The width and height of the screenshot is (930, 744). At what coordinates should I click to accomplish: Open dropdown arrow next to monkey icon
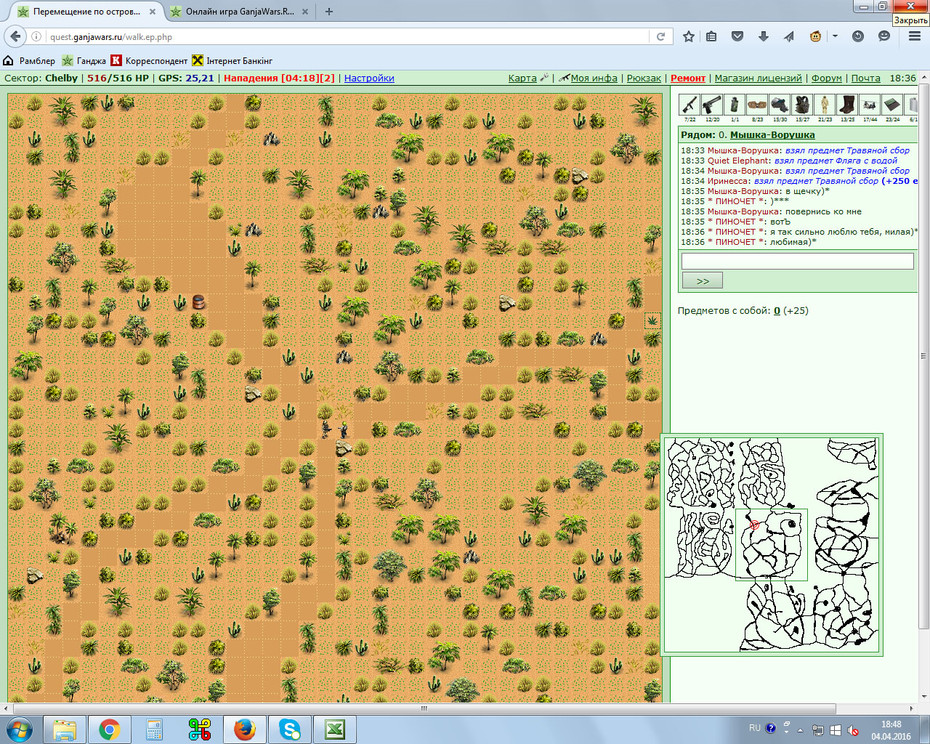point(835,37)
